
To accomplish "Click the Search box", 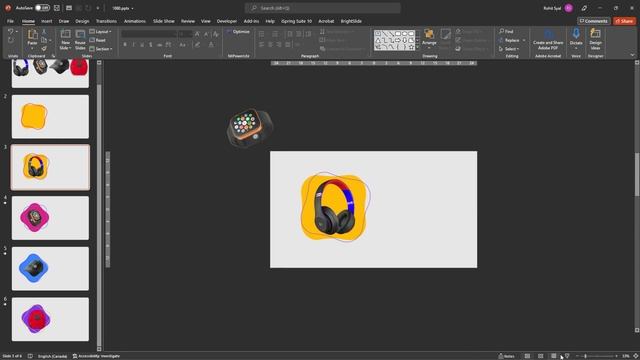I will 322,8.
